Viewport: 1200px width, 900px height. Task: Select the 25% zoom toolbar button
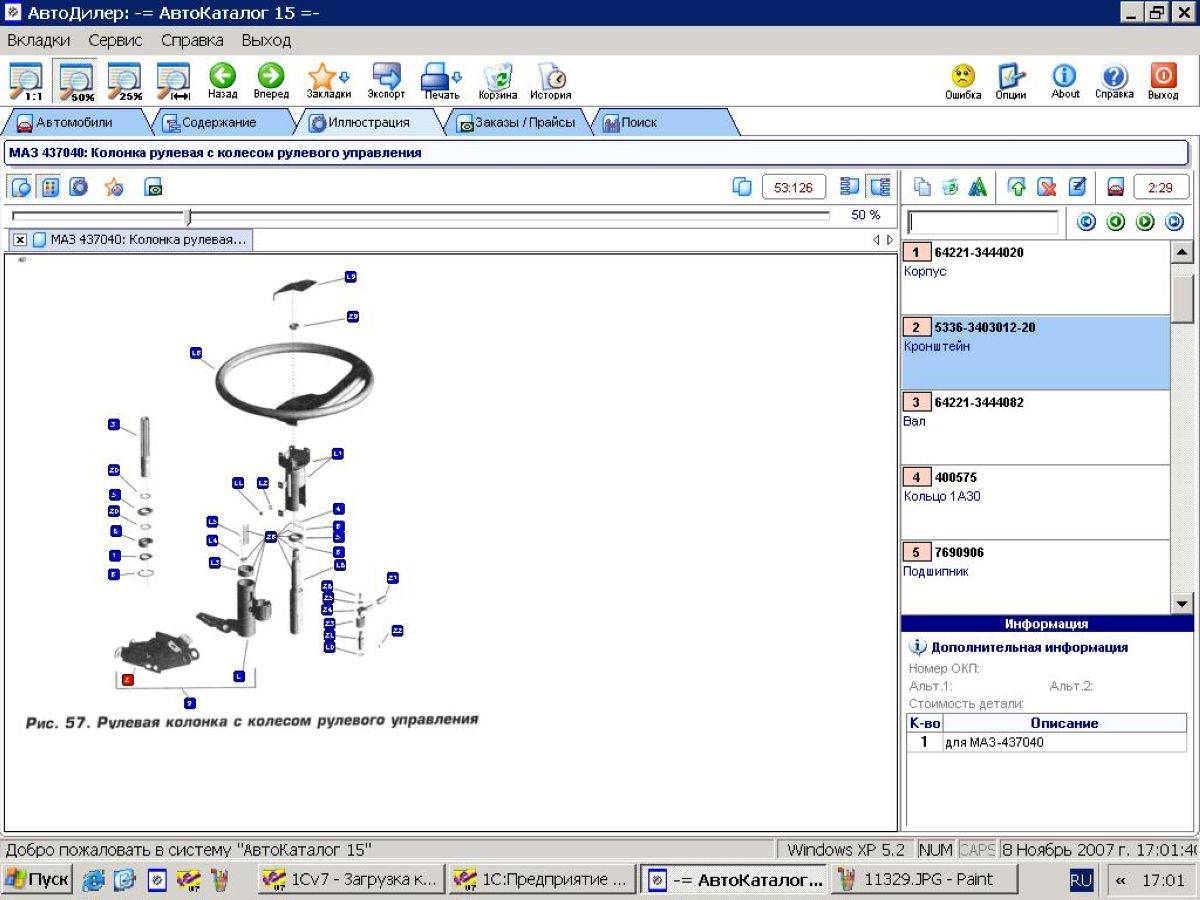point(125,82)
